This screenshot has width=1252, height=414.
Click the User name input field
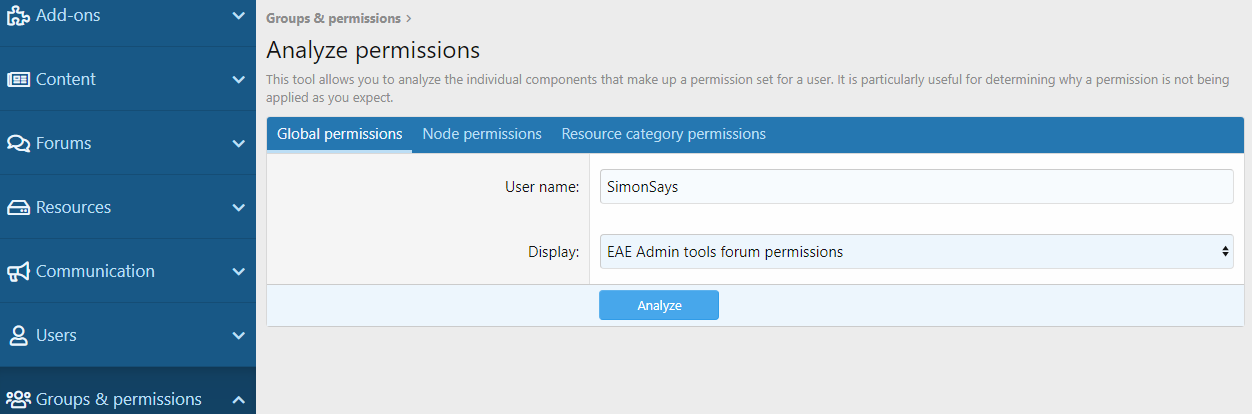tap(916, 187)
